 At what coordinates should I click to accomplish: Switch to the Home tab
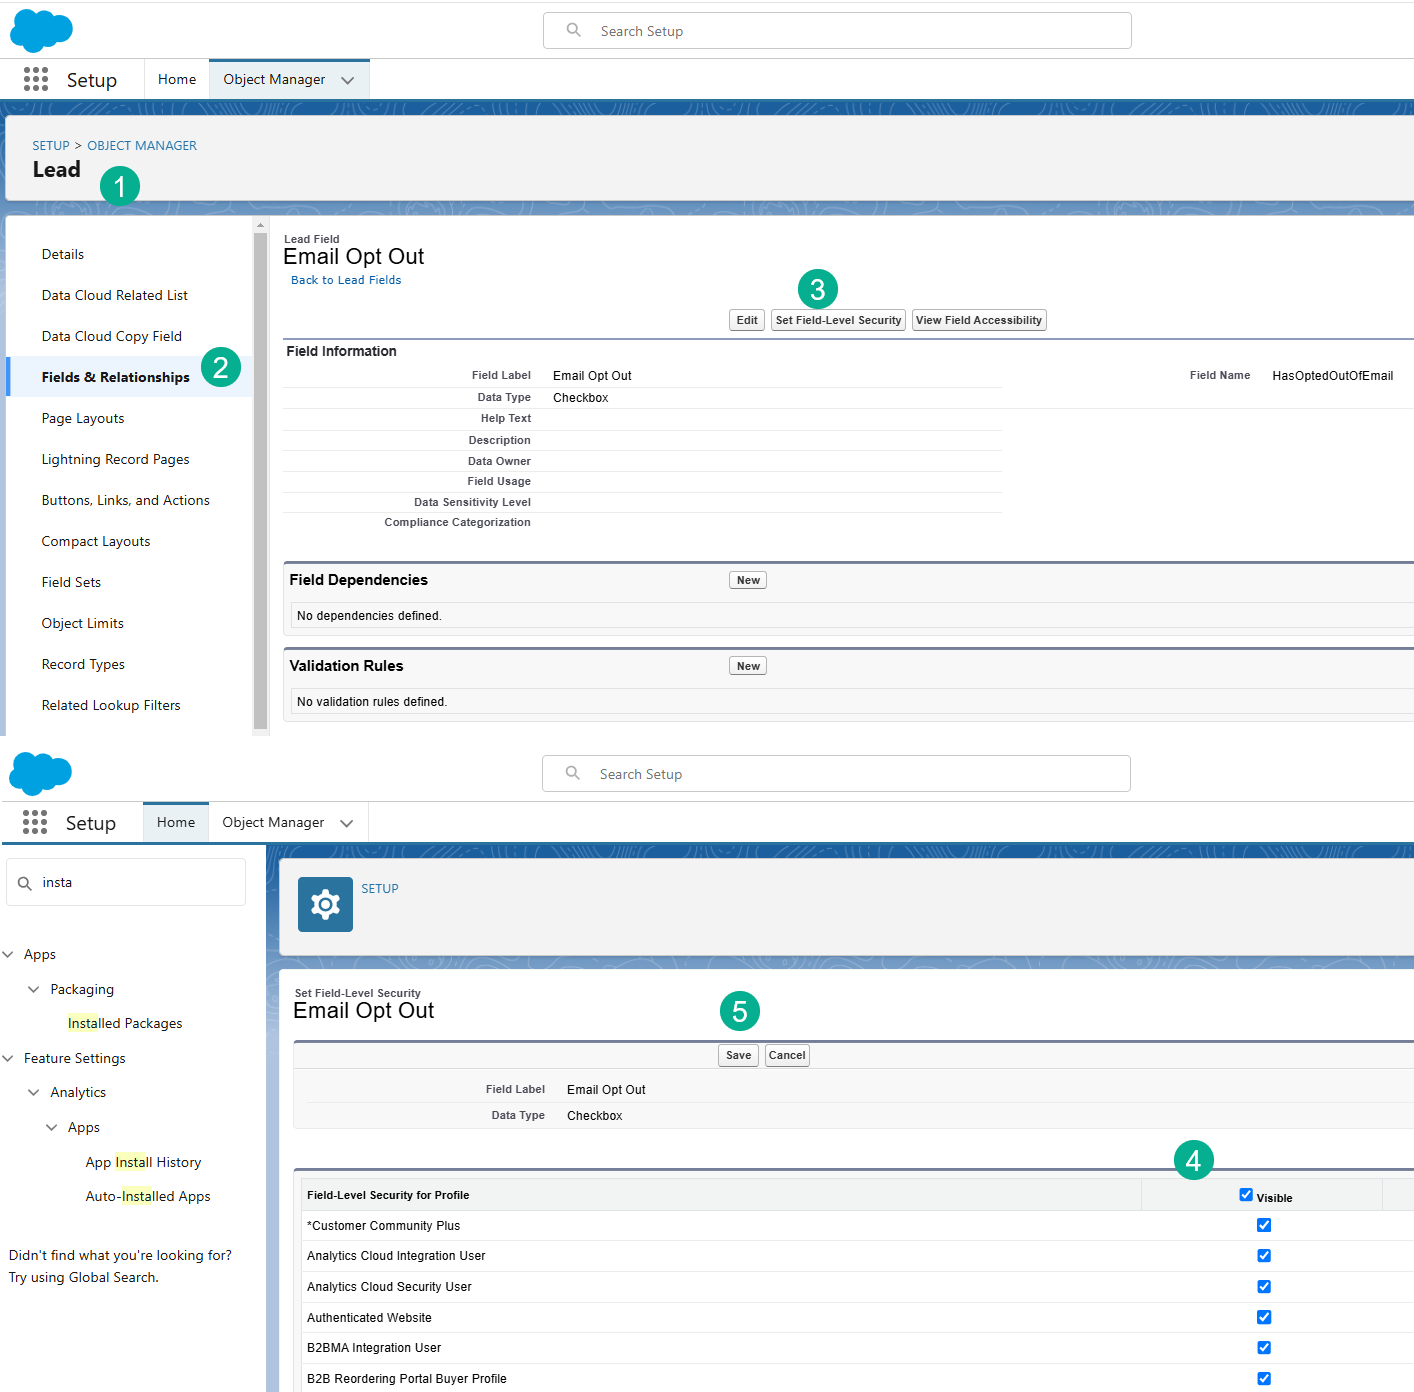click(176, 822)
